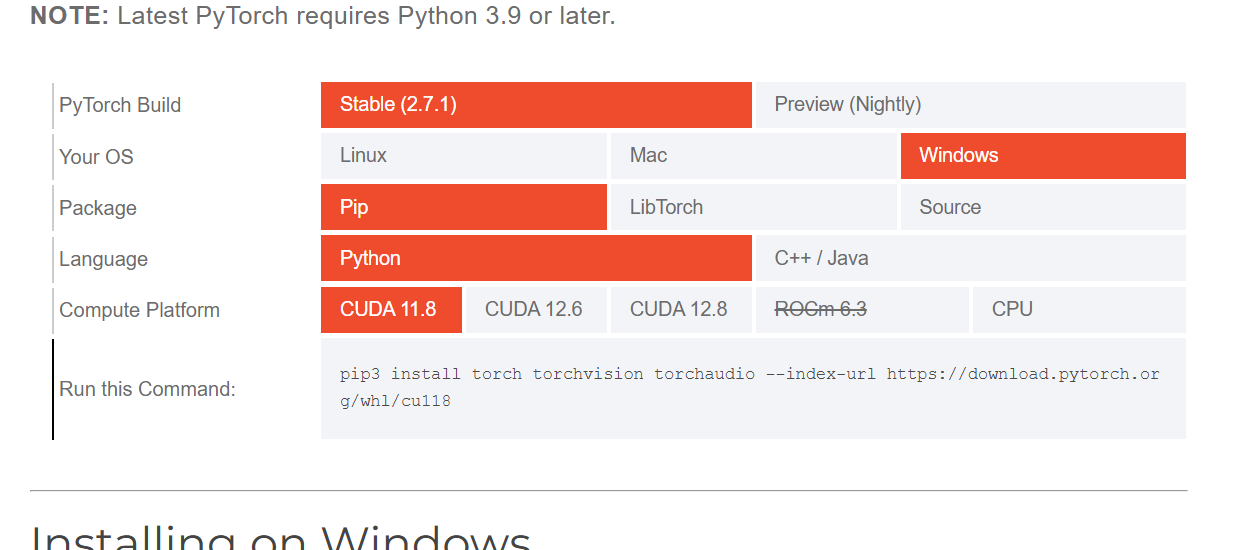Screen dimensions: 1238x550
Task: Select the Stable (2.7.1) build option
Action: 536,105
